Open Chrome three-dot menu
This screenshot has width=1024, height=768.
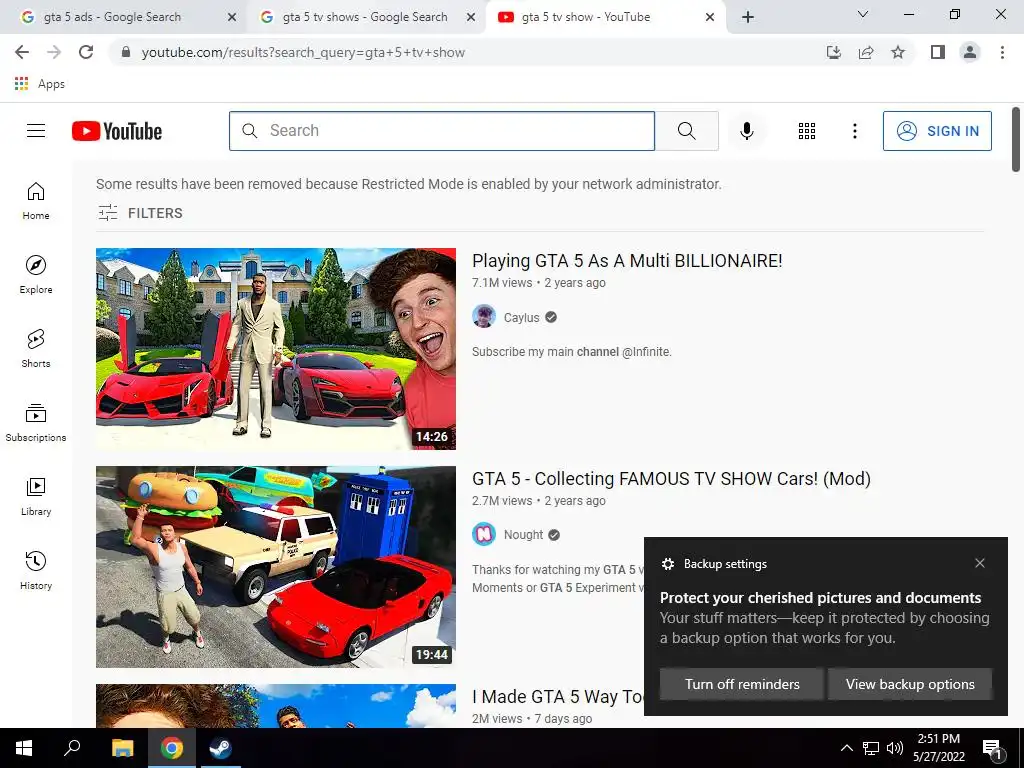click(x=1002, y=52)
